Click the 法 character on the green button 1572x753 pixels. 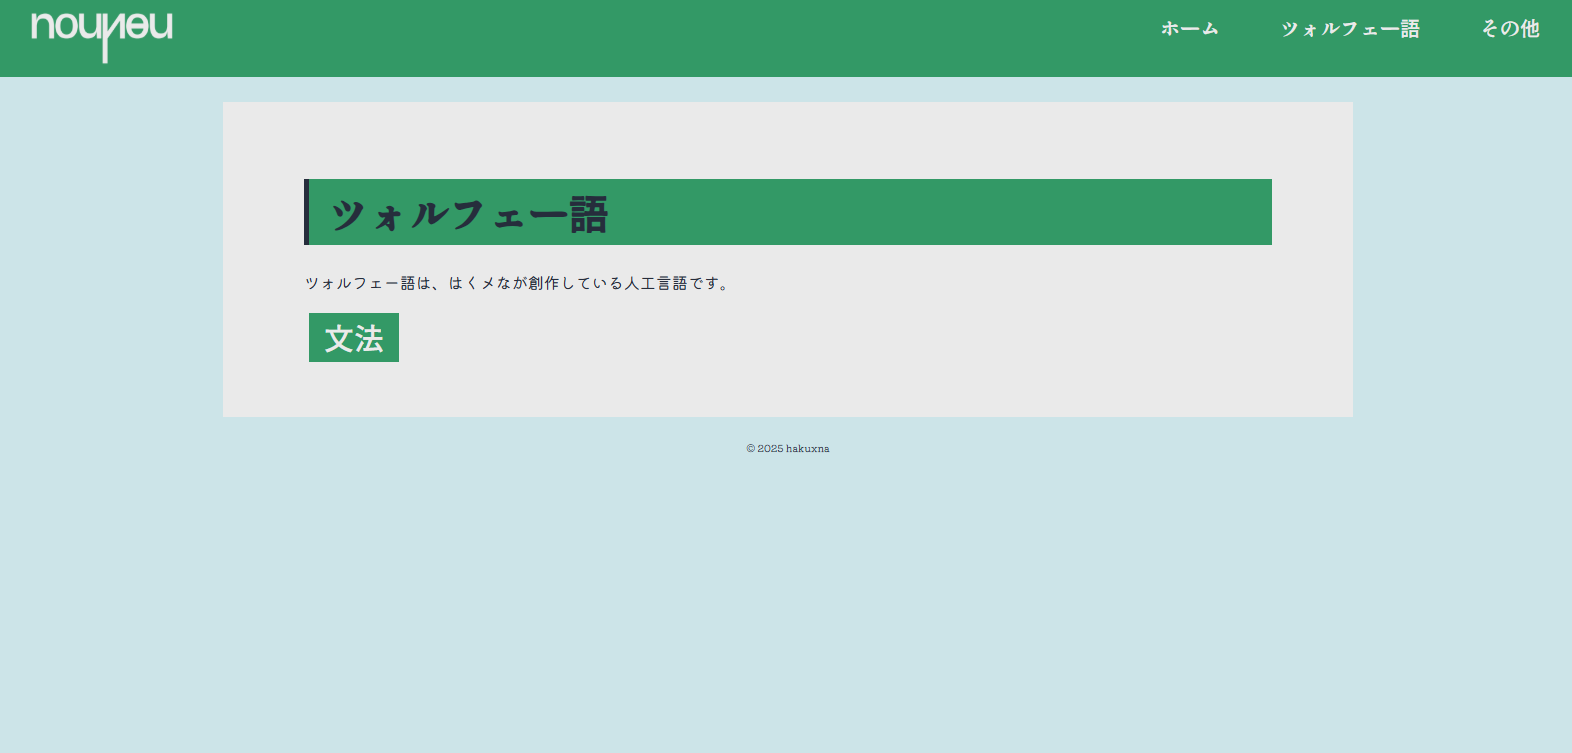pos(369,339)
